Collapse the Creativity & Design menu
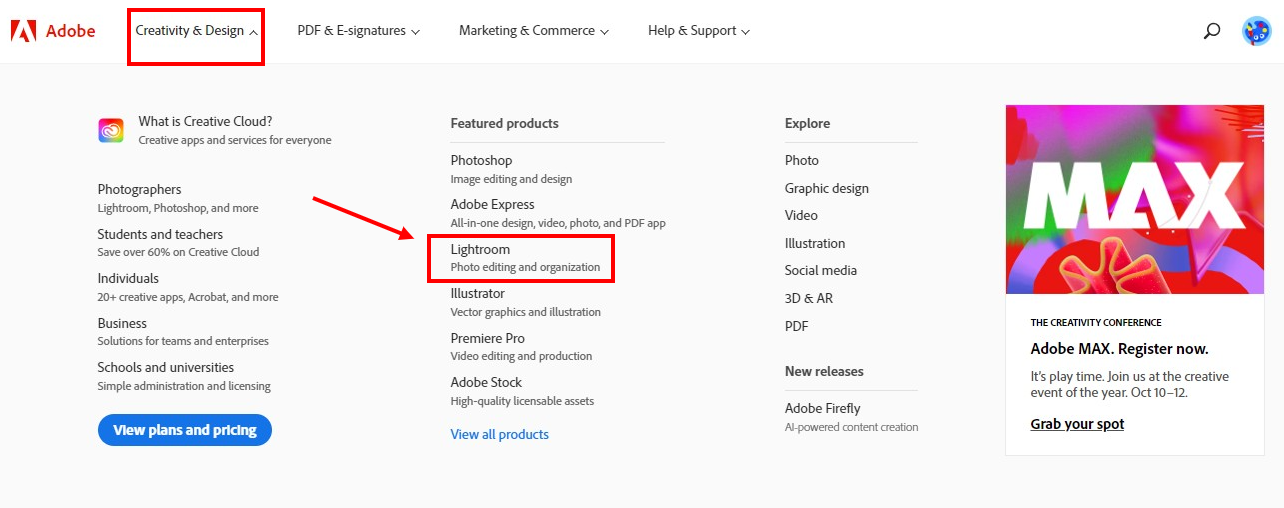 click(197, 31)
